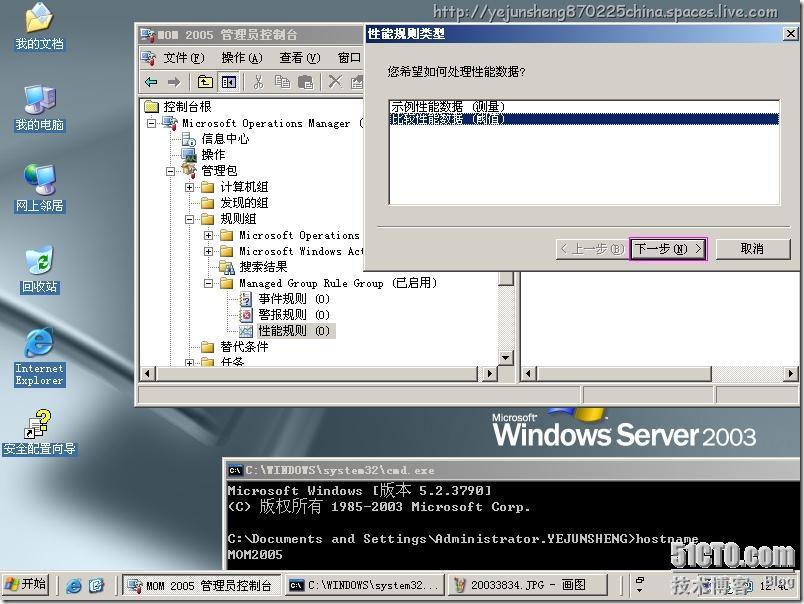Click Internet Explorer quick launch icon
804x604 pixels.
pos(74,586)
